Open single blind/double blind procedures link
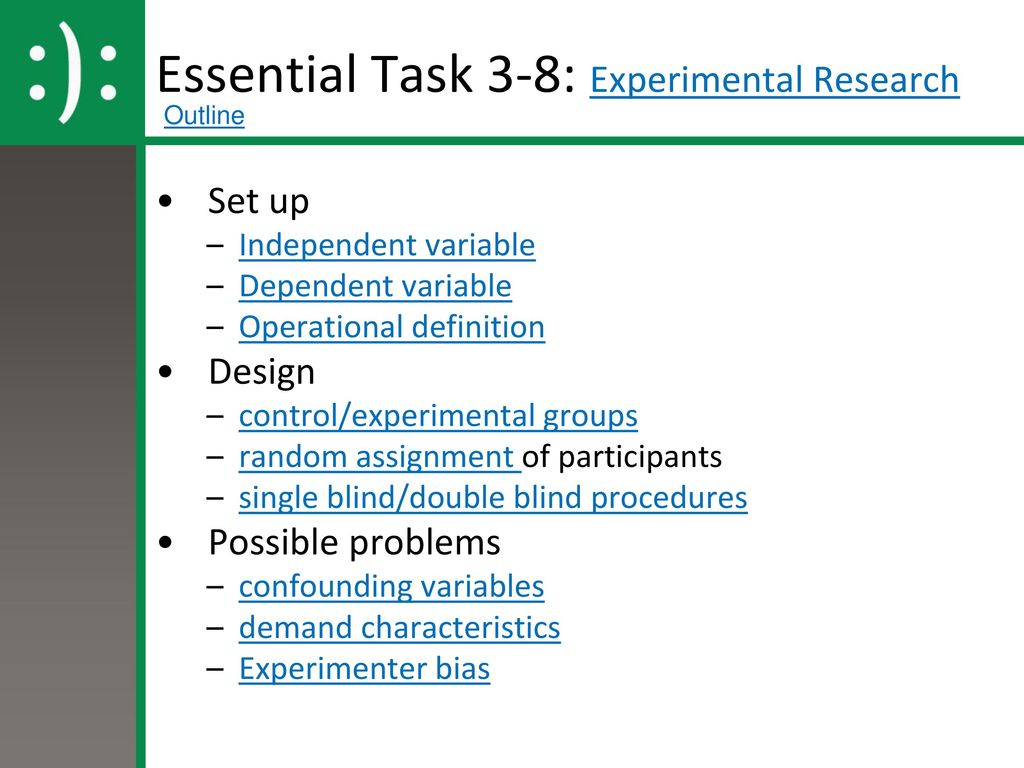 click(493, 498)
